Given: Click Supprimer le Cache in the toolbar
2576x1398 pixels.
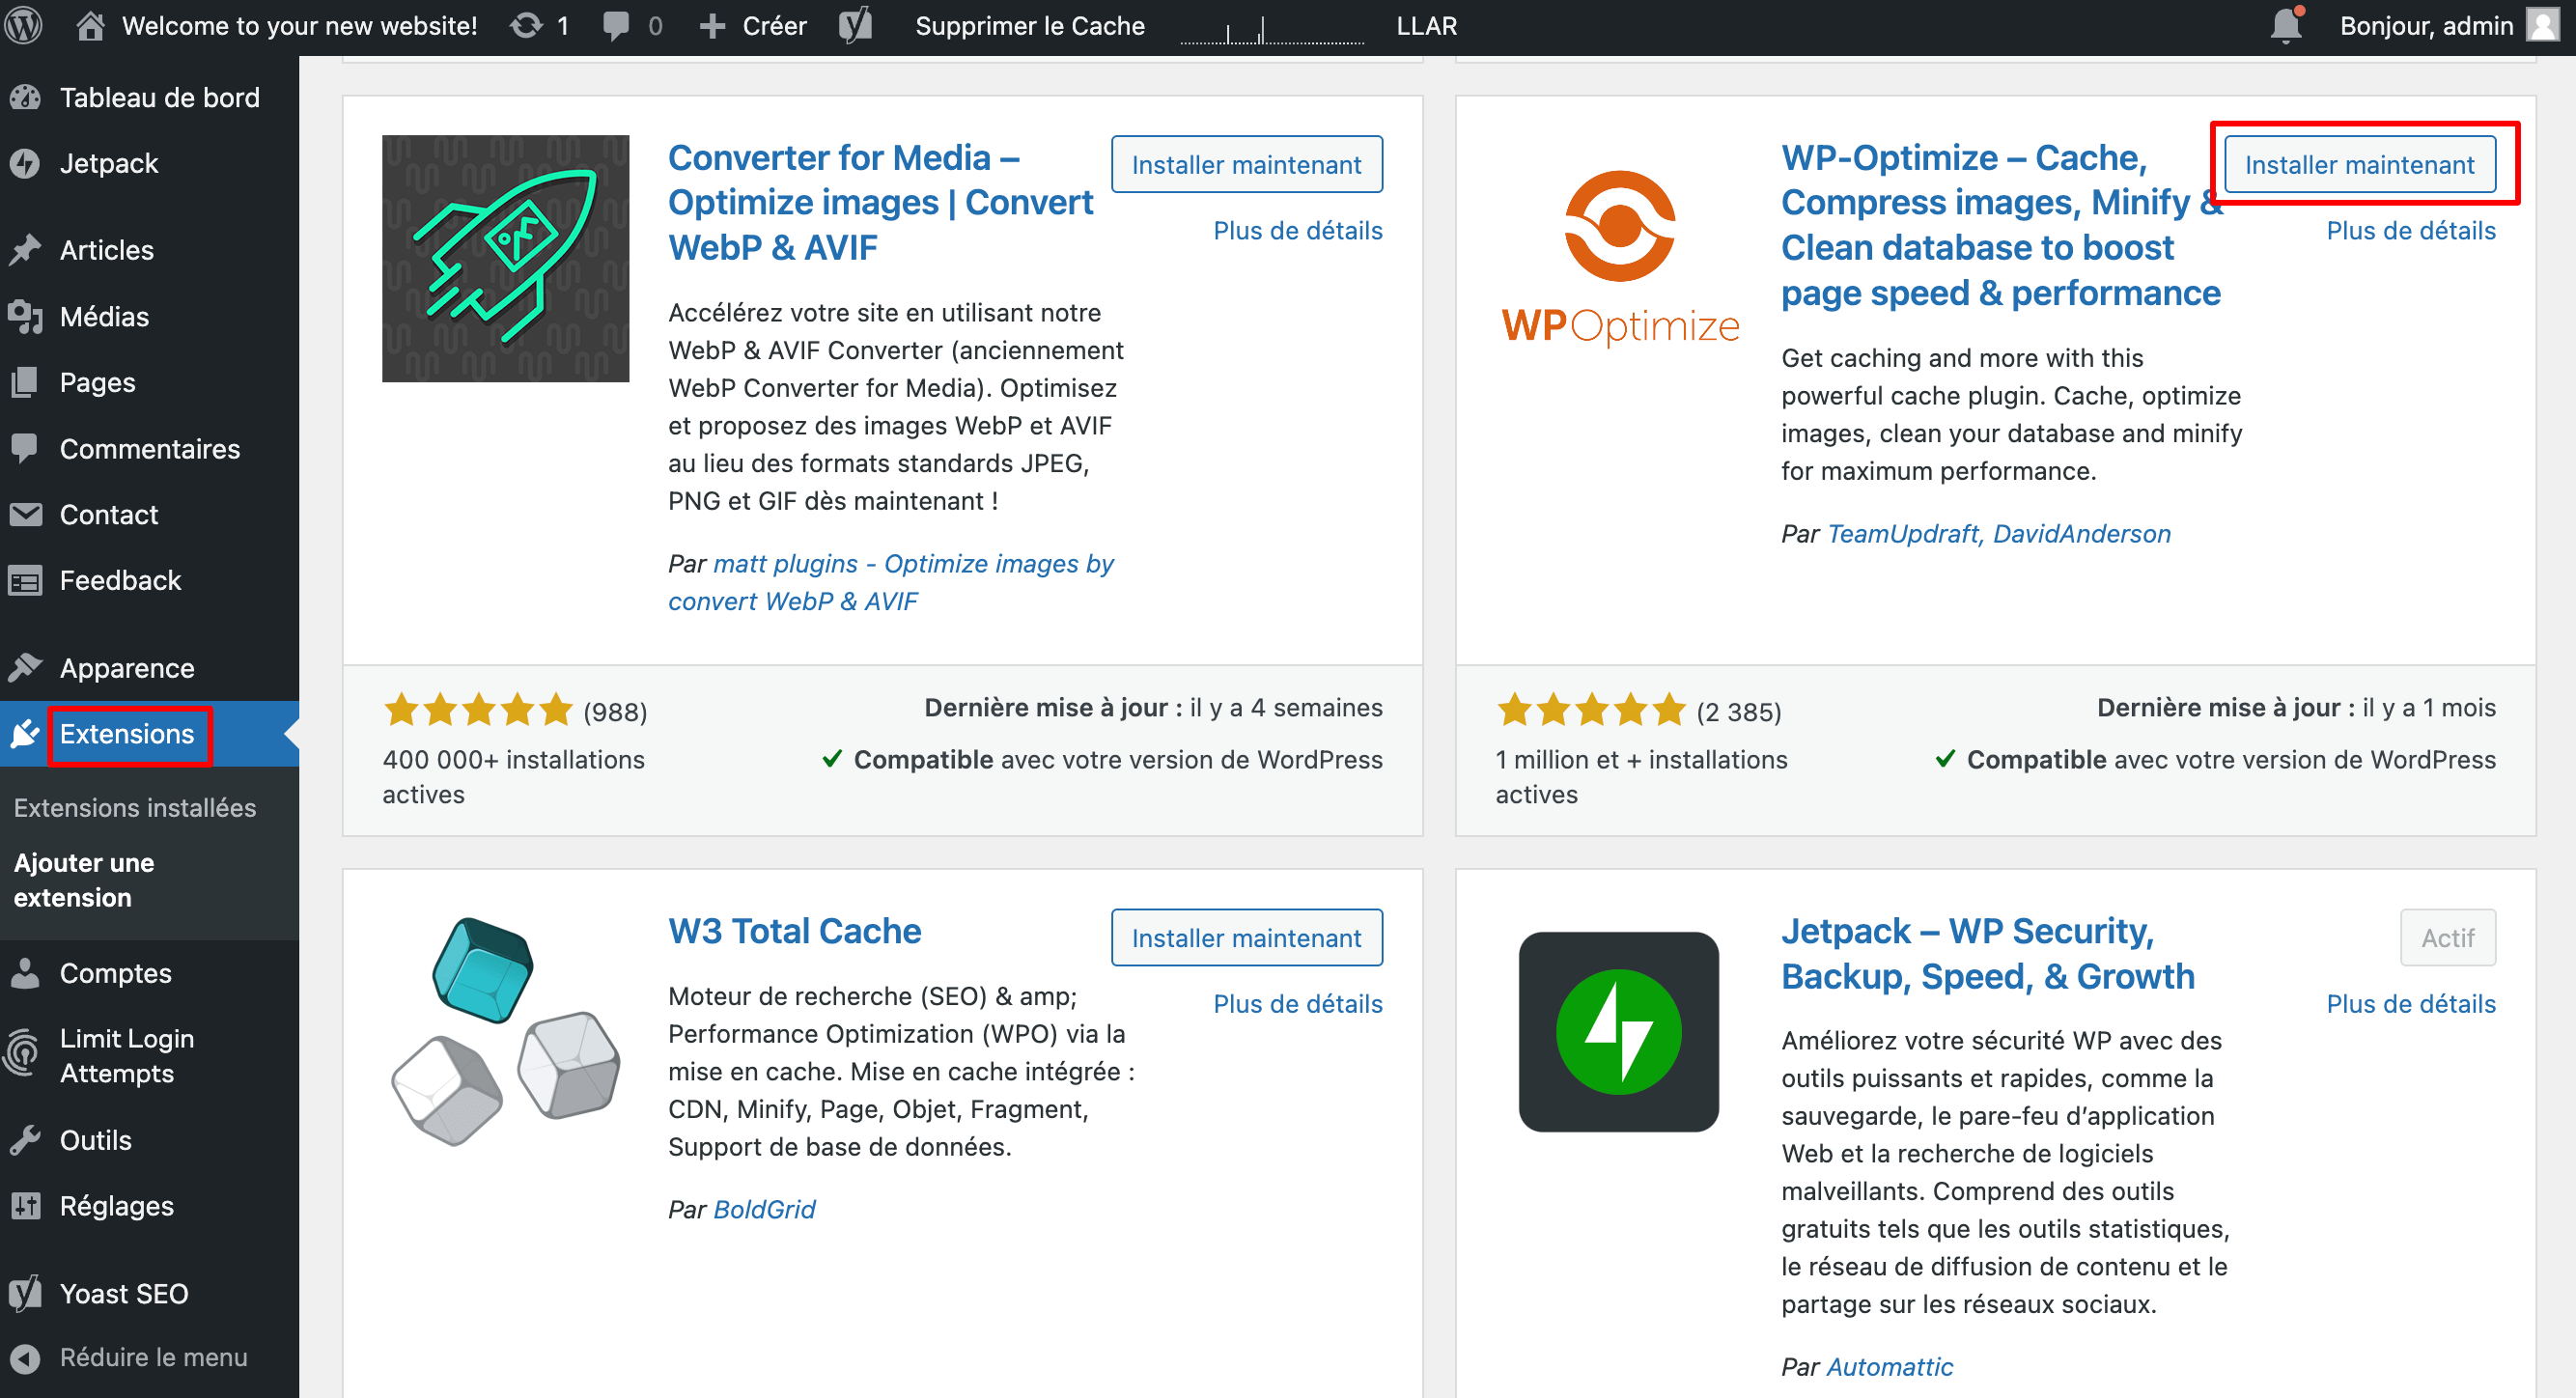Looking at the screenshot, I should [x=1030, y=25].
